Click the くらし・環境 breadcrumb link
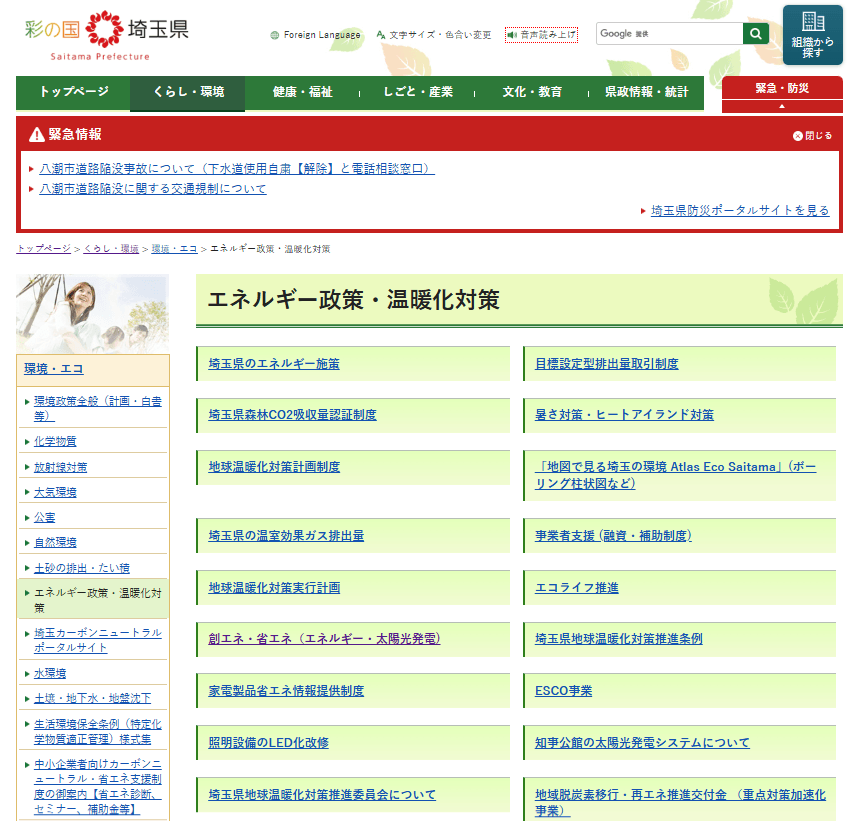 pos(111,248)
